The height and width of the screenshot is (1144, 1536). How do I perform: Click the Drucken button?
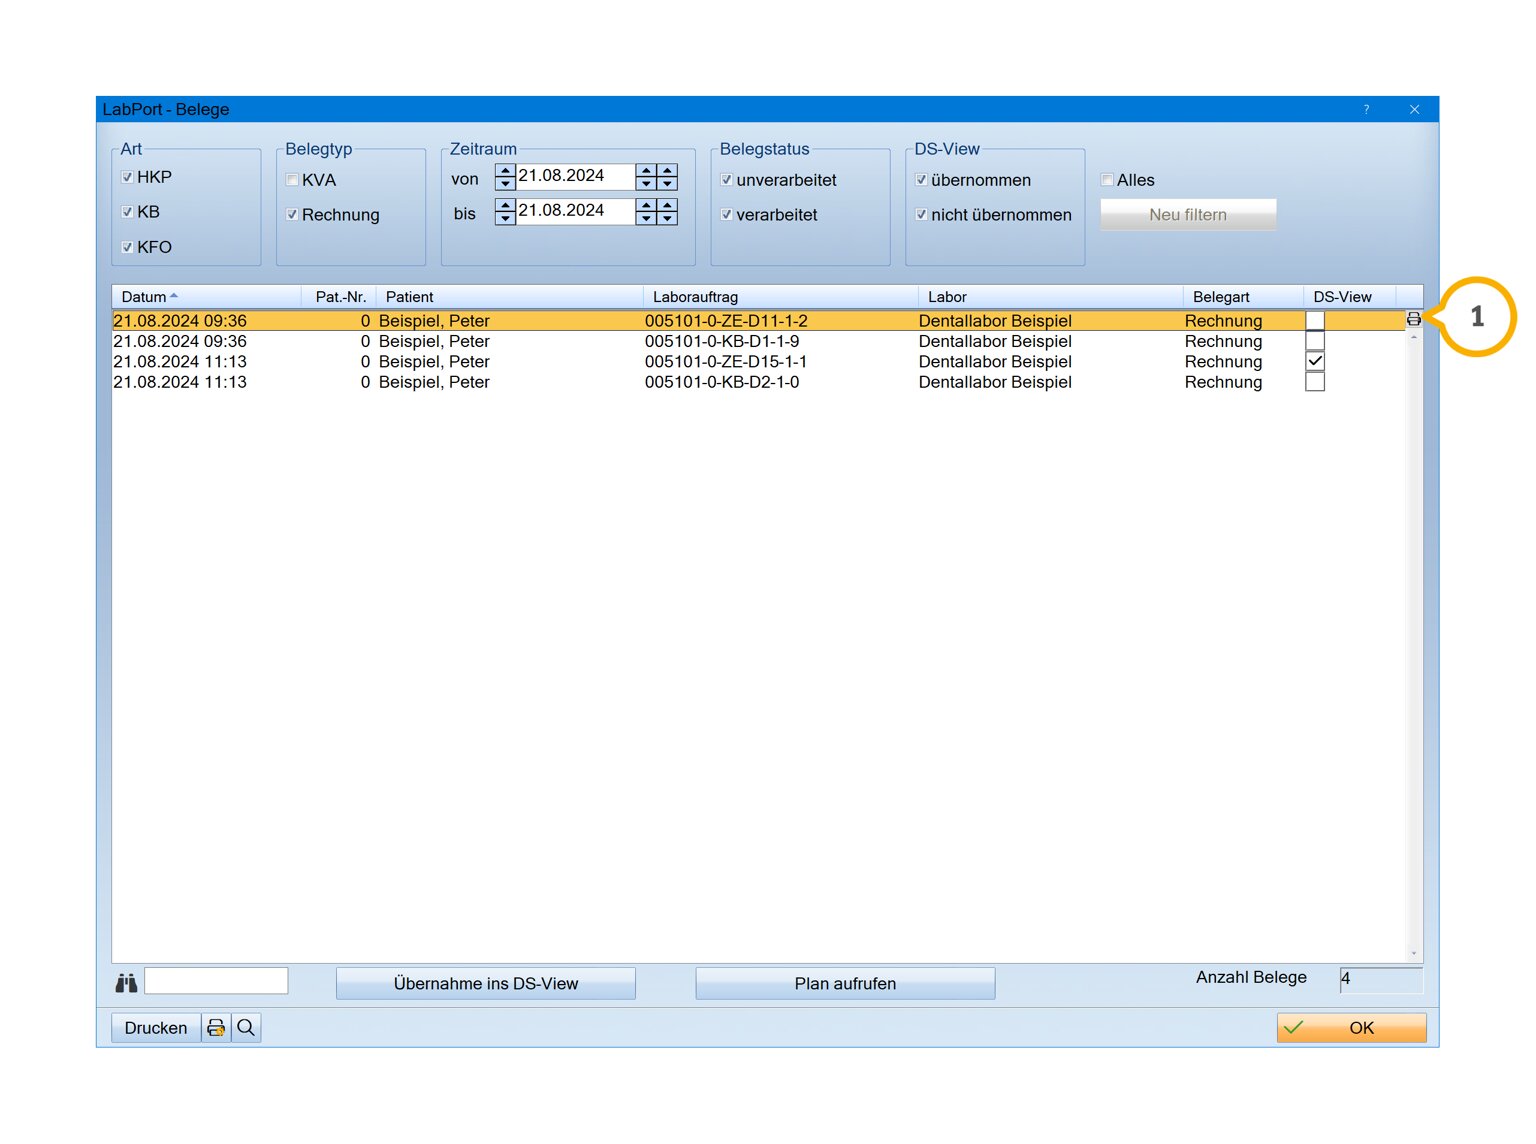pyautogui.click(x=156, y=1028)
